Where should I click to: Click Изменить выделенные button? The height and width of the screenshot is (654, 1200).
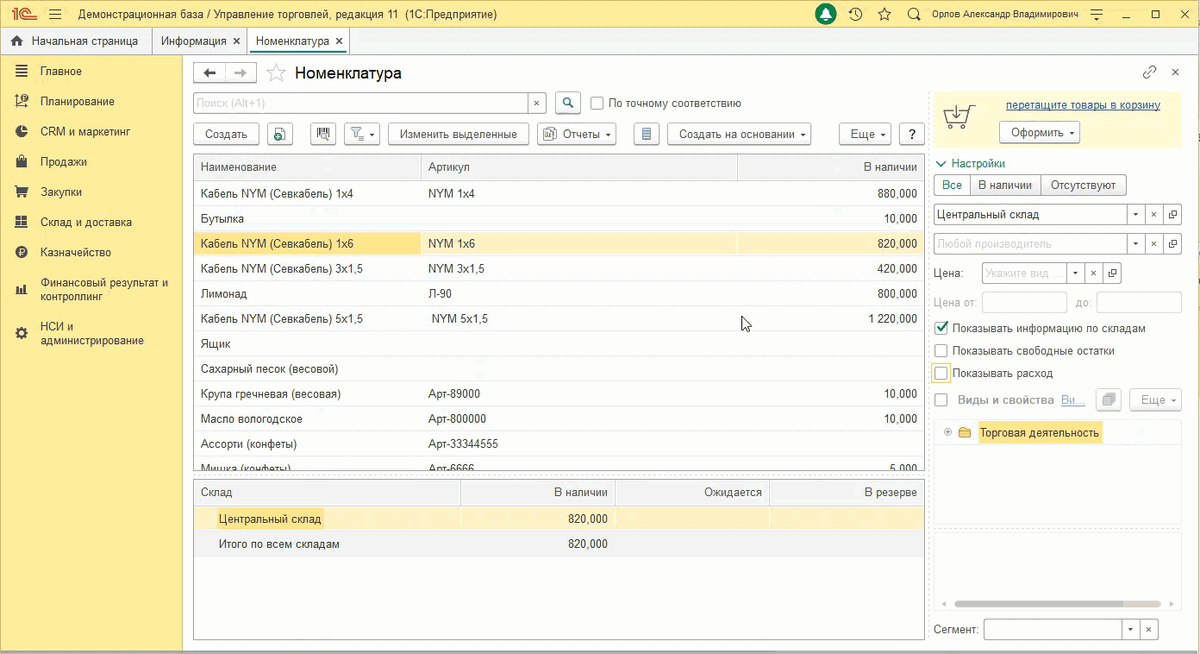[x=458, y=134]
